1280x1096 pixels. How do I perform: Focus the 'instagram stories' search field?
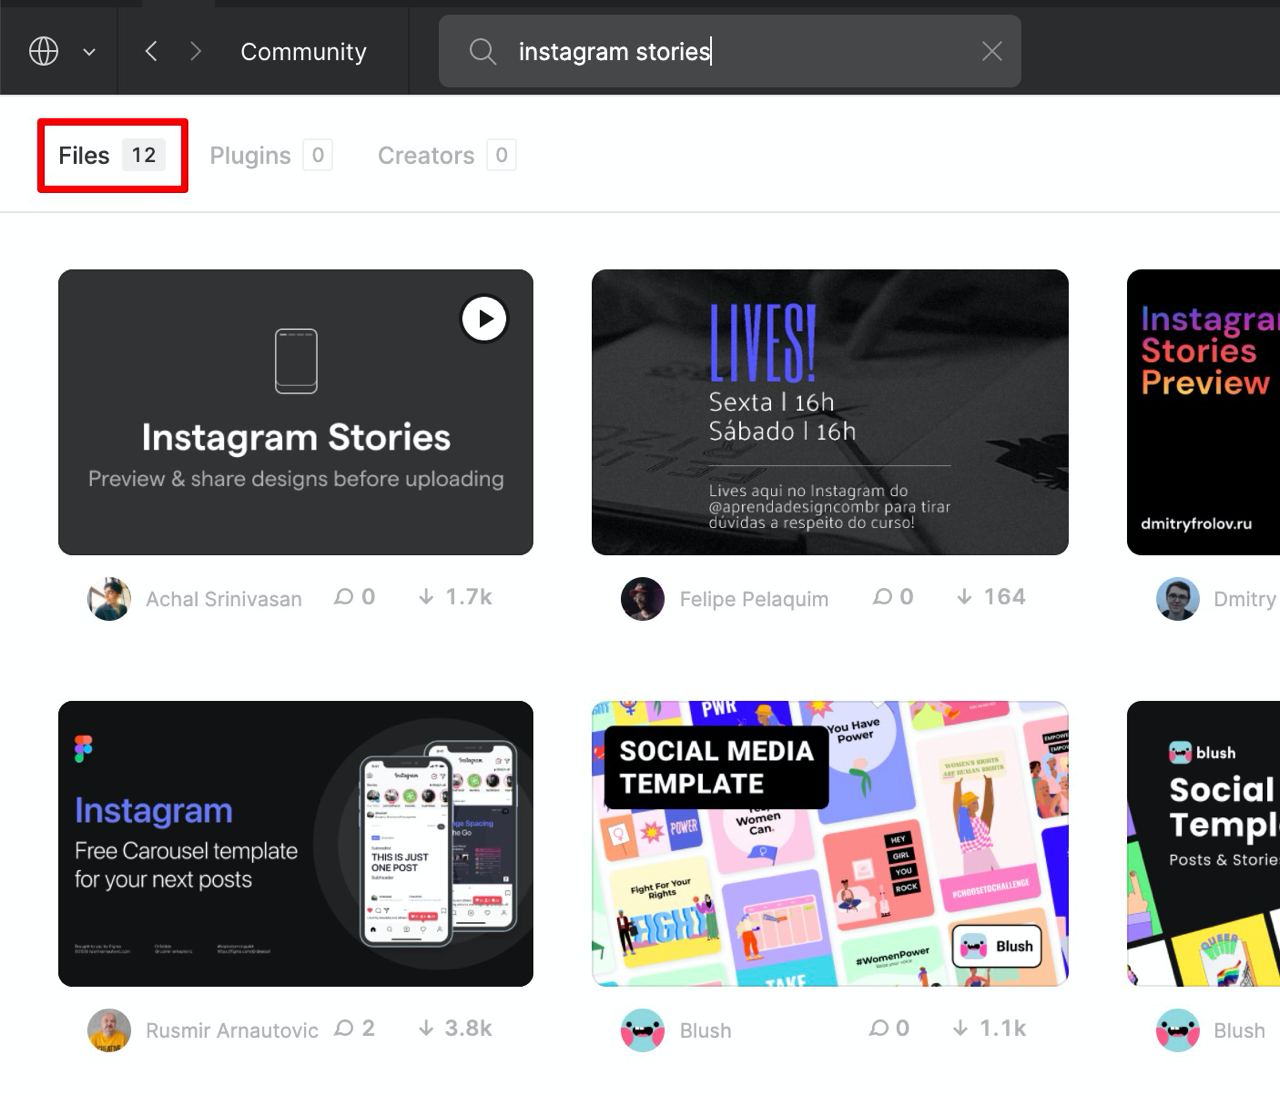[x=730, y=51]
